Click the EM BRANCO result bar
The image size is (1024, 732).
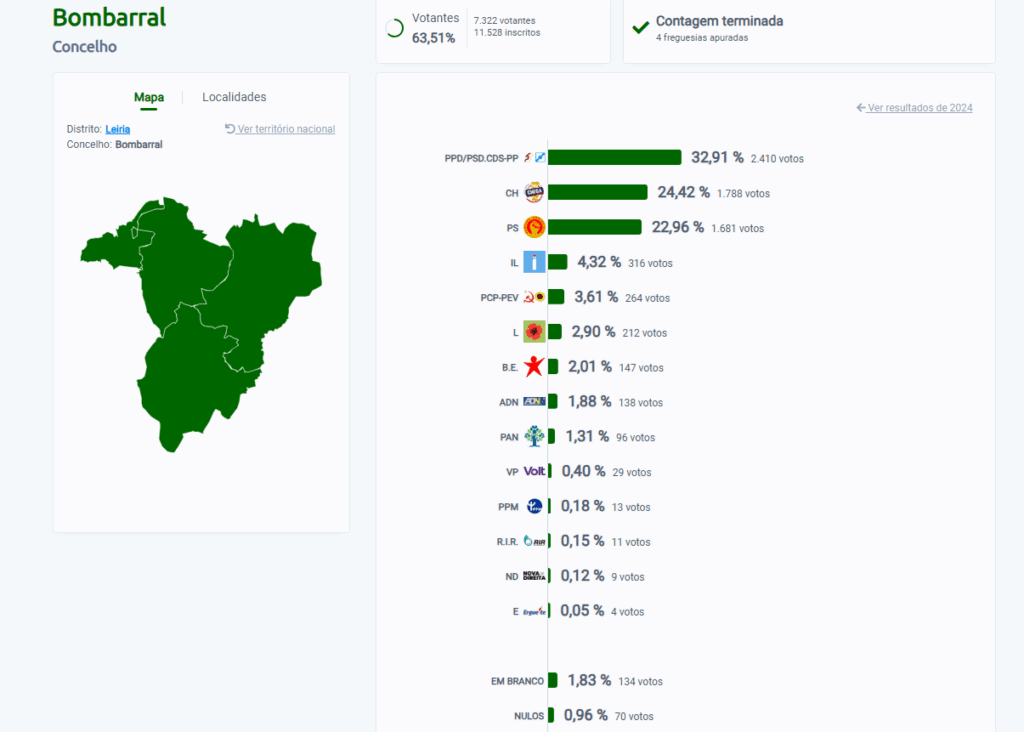[552, 681]
